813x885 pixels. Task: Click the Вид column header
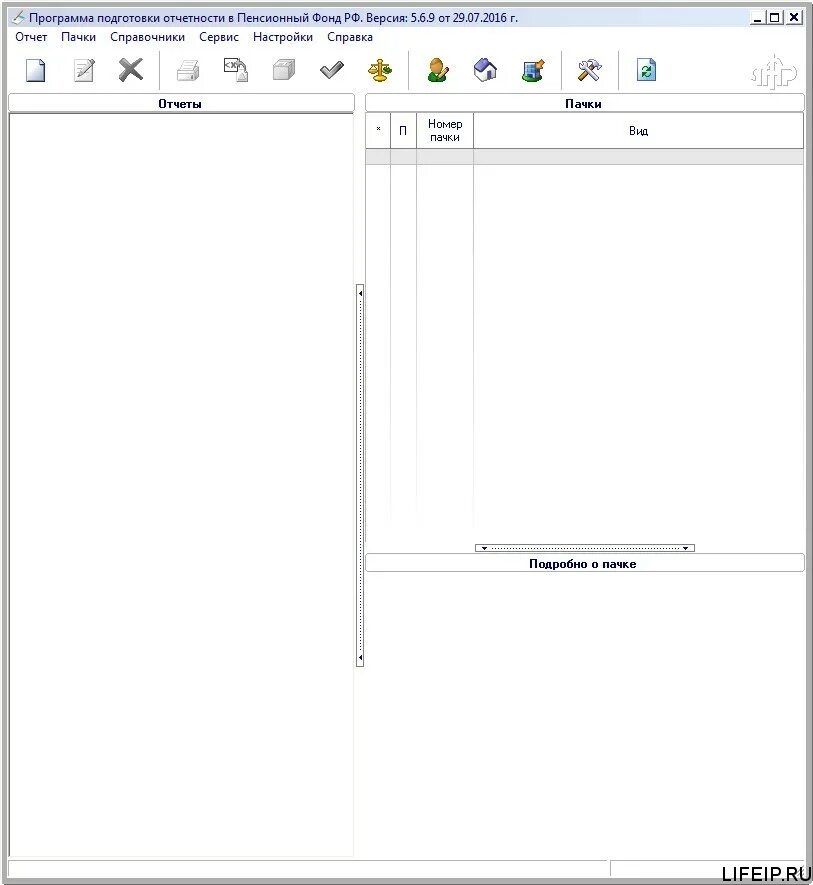point(639,131)
